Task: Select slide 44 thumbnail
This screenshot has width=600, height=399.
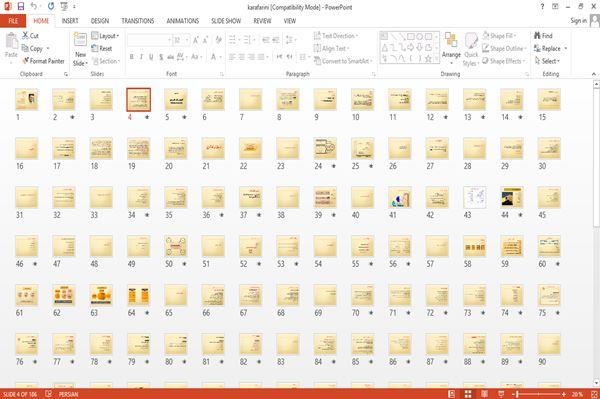Action: coord(512,197)
